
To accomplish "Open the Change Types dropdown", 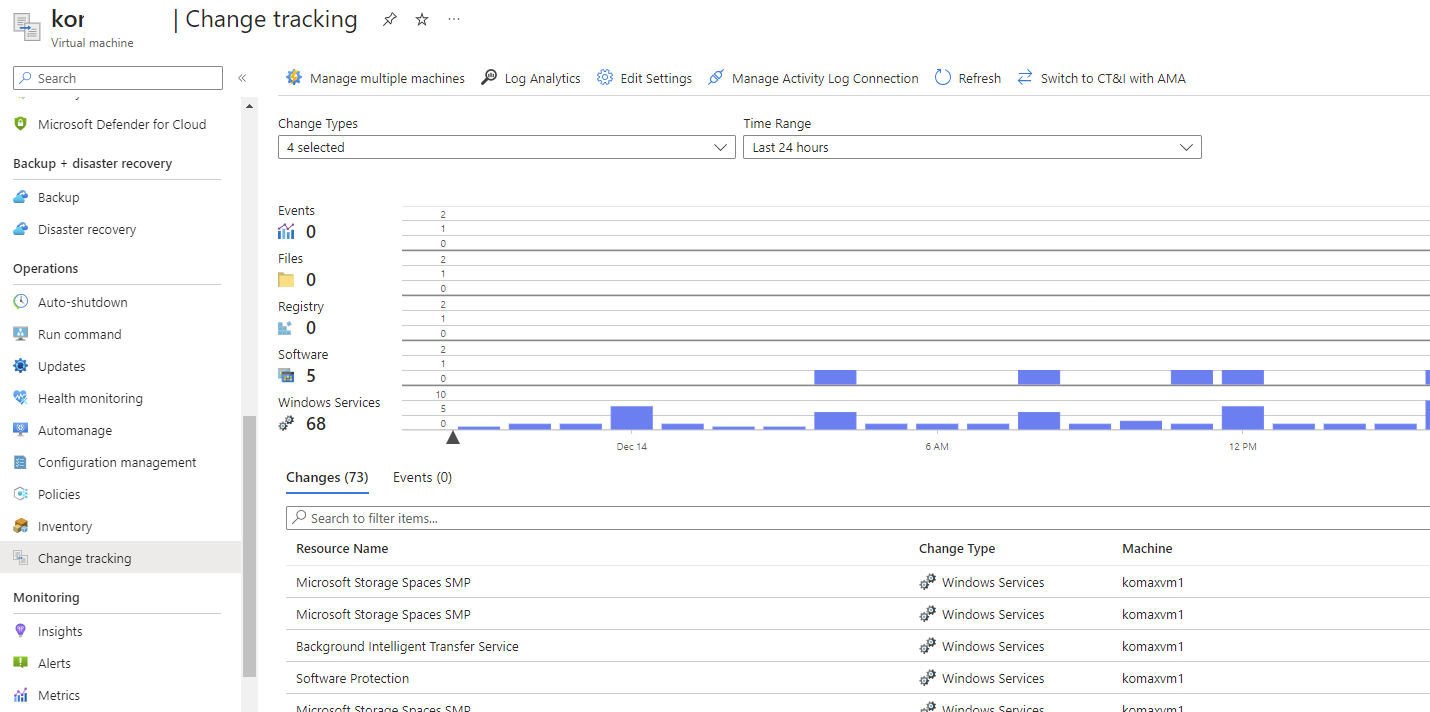I will [506, 147].
